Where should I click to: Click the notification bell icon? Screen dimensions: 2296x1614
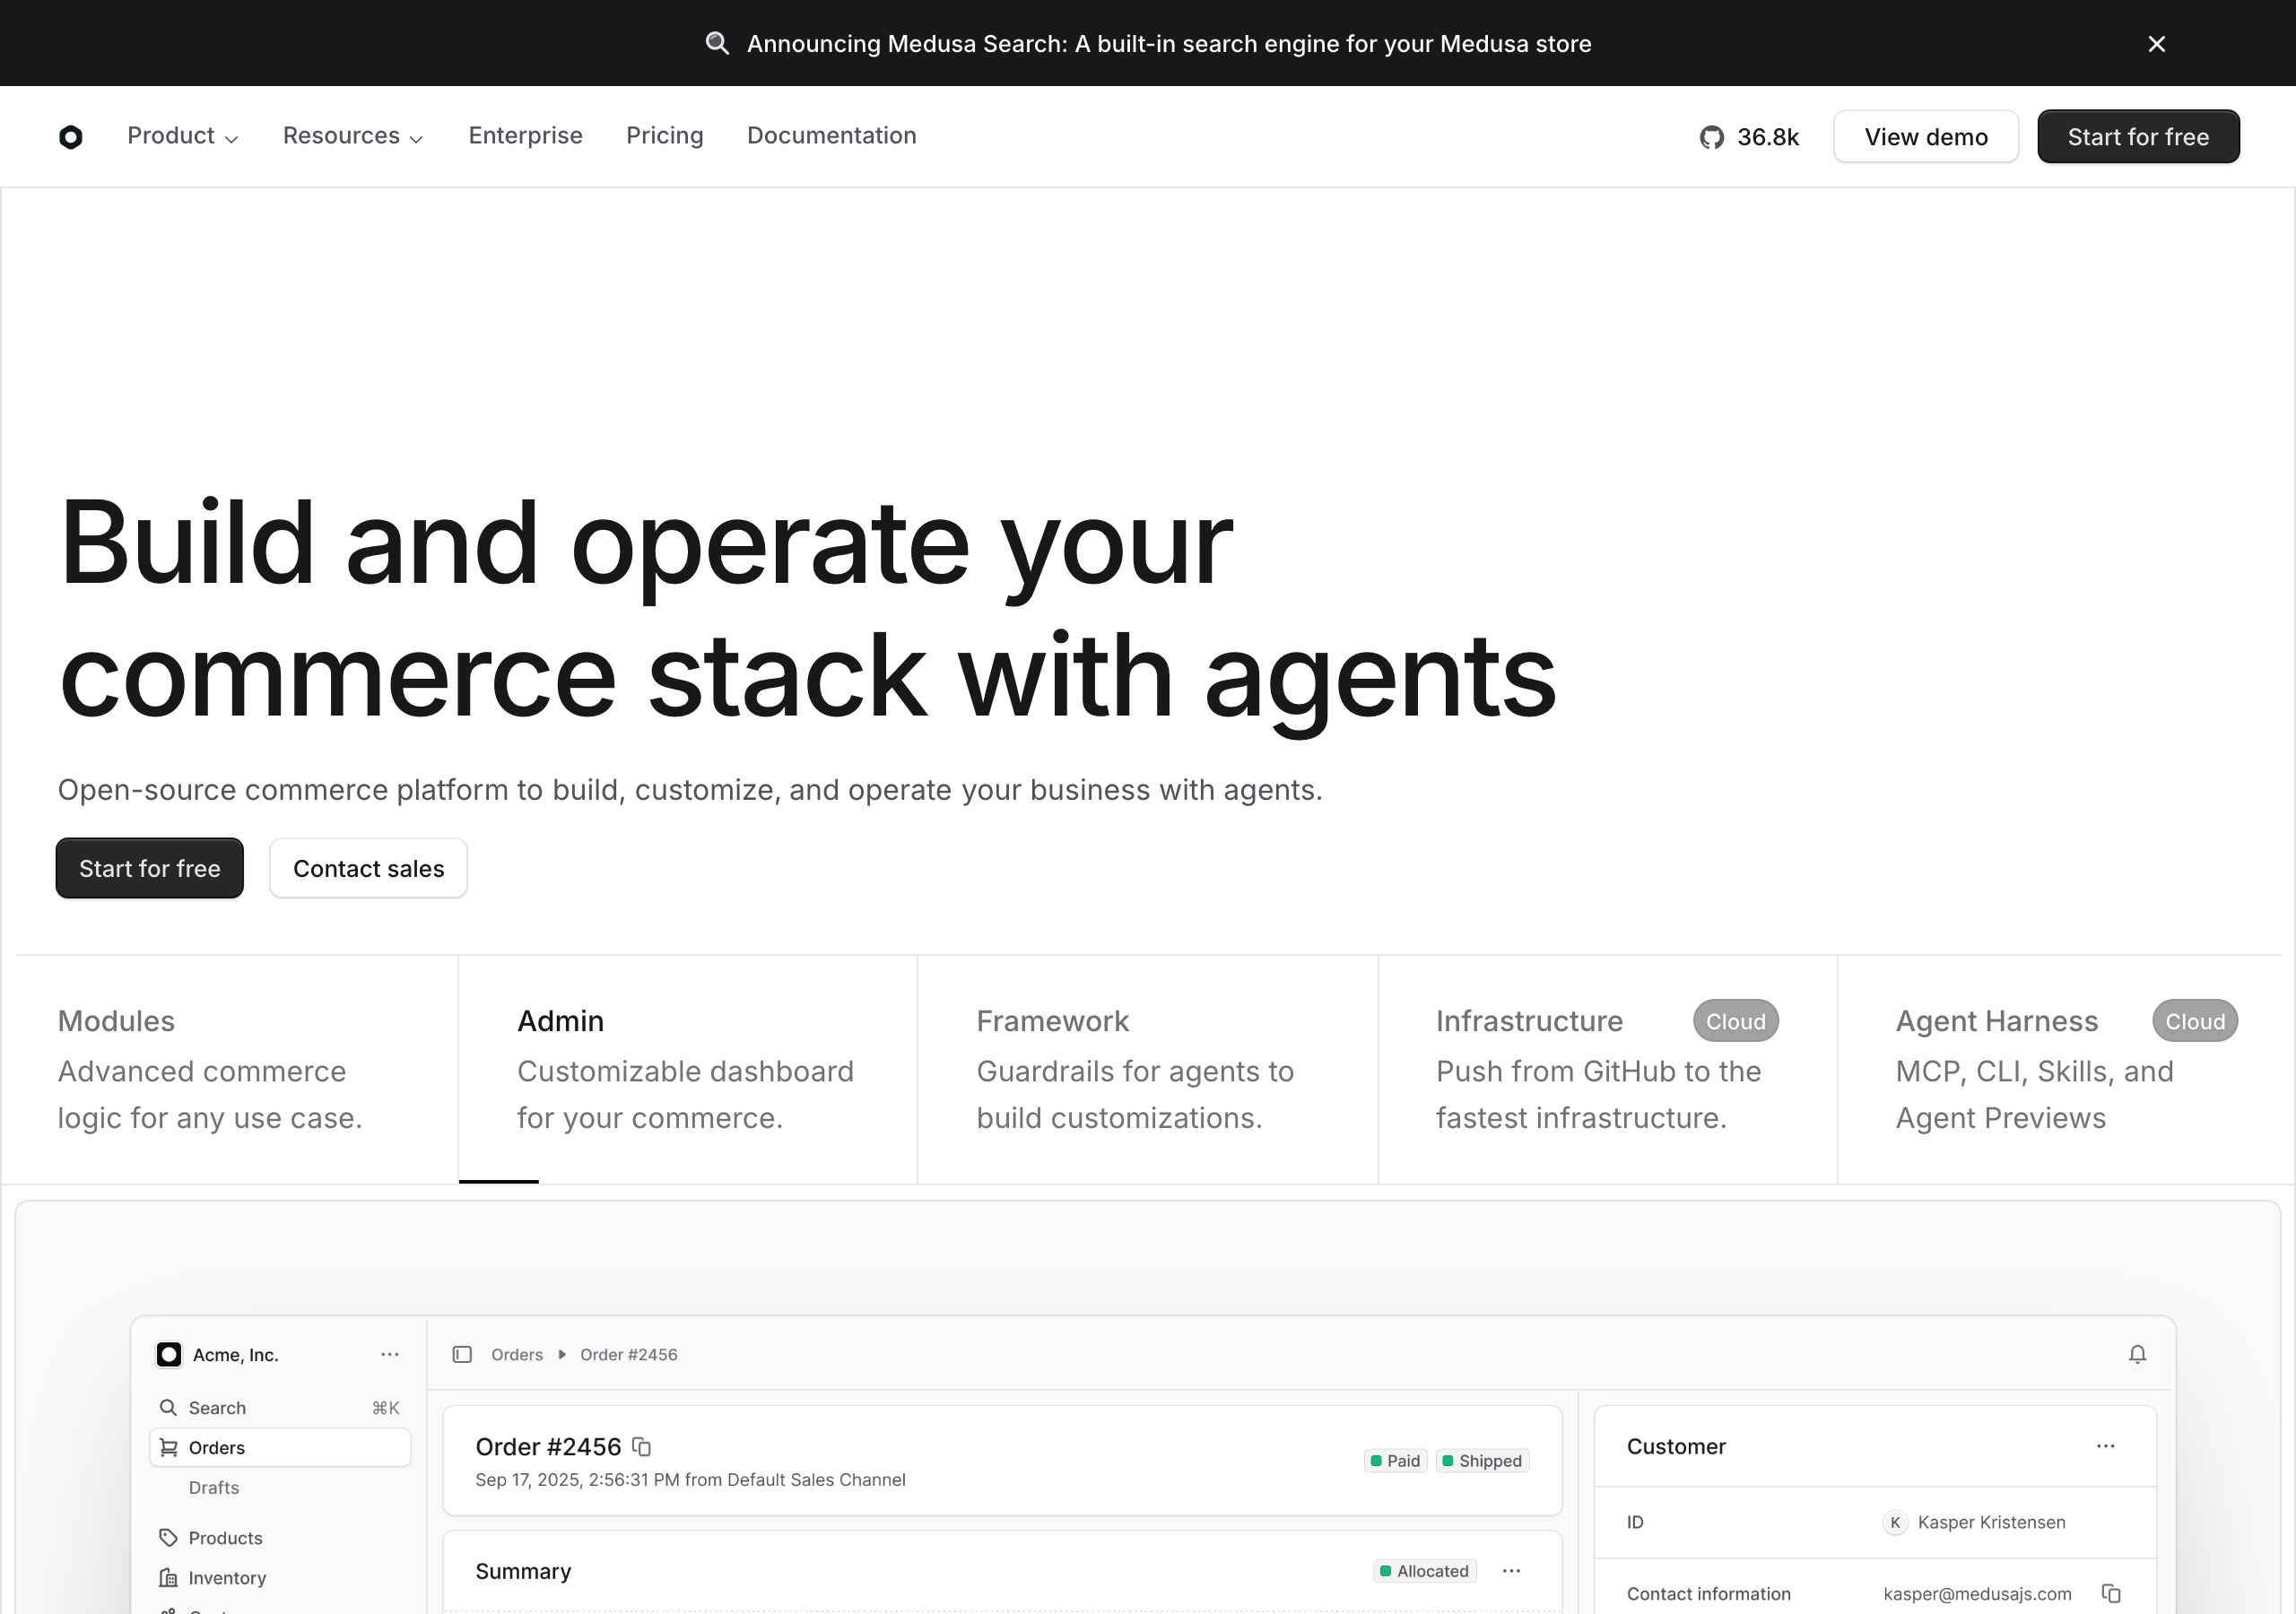click(2137, 1354)
